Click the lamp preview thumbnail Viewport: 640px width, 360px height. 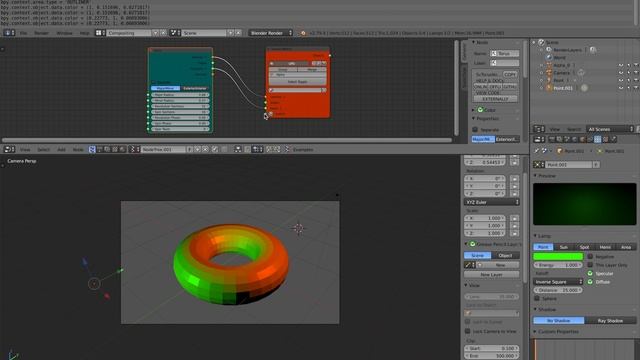(584, 204)
